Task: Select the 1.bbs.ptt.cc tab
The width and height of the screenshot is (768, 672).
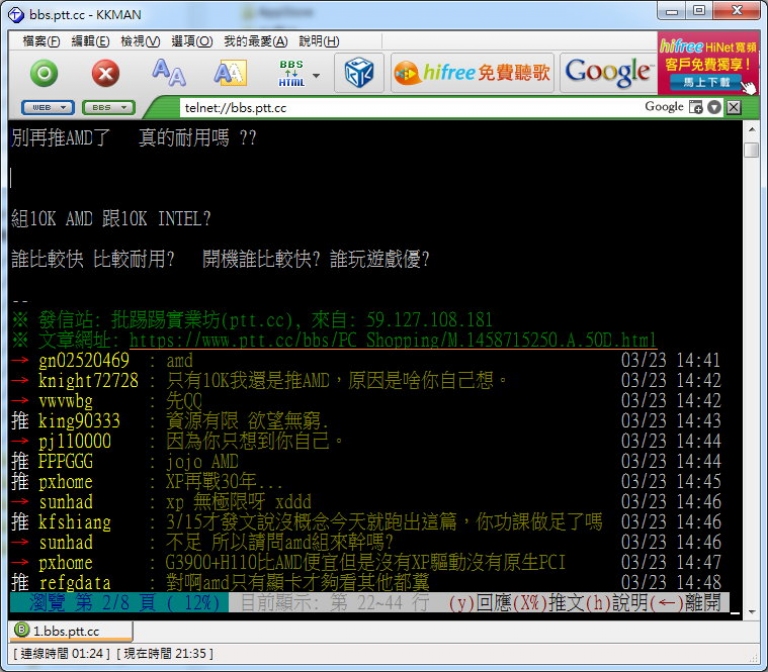Action: pos(71,631)
